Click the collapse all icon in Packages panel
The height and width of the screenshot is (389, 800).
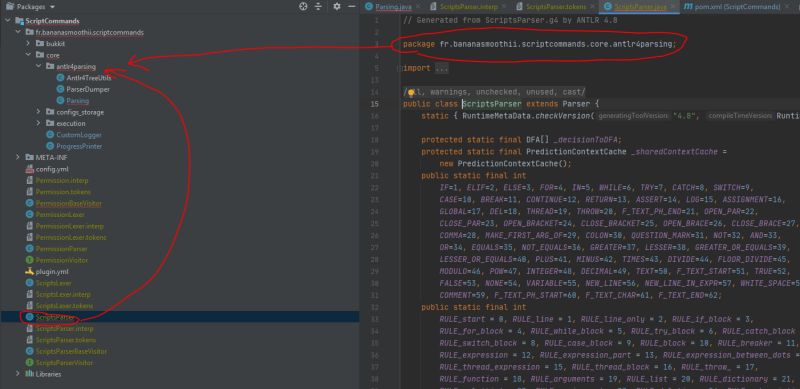pyautogui.click(x=318, y=7)
